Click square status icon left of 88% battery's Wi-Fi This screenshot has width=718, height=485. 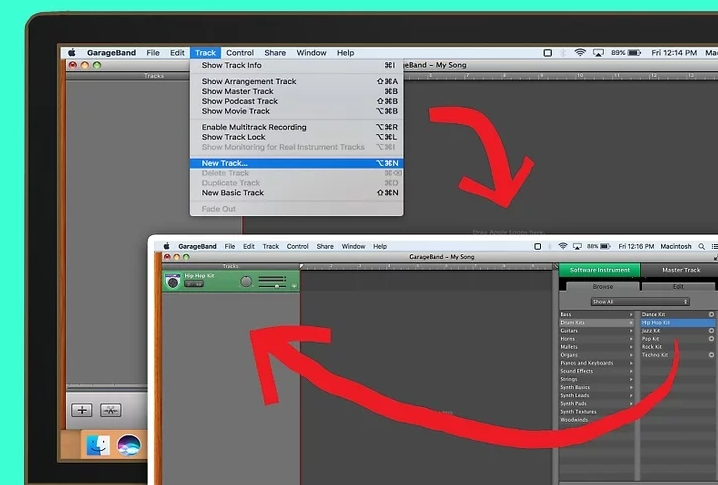tap(538, 246)
